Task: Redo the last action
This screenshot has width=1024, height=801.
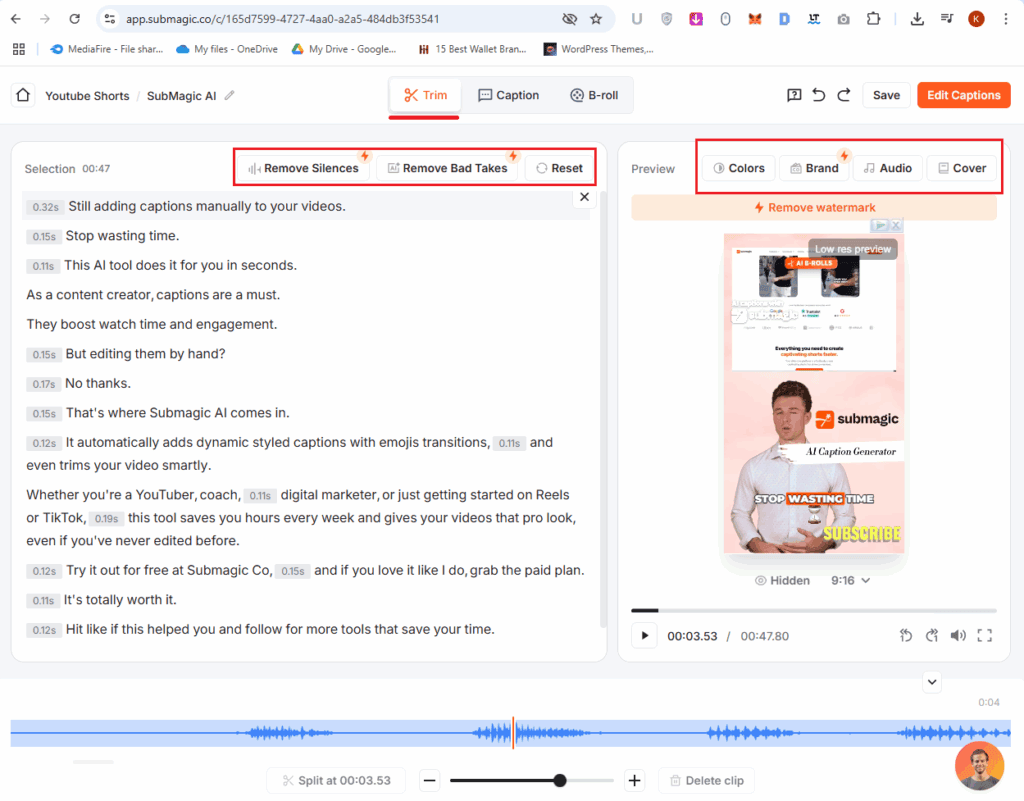Action: click(844, 95)
